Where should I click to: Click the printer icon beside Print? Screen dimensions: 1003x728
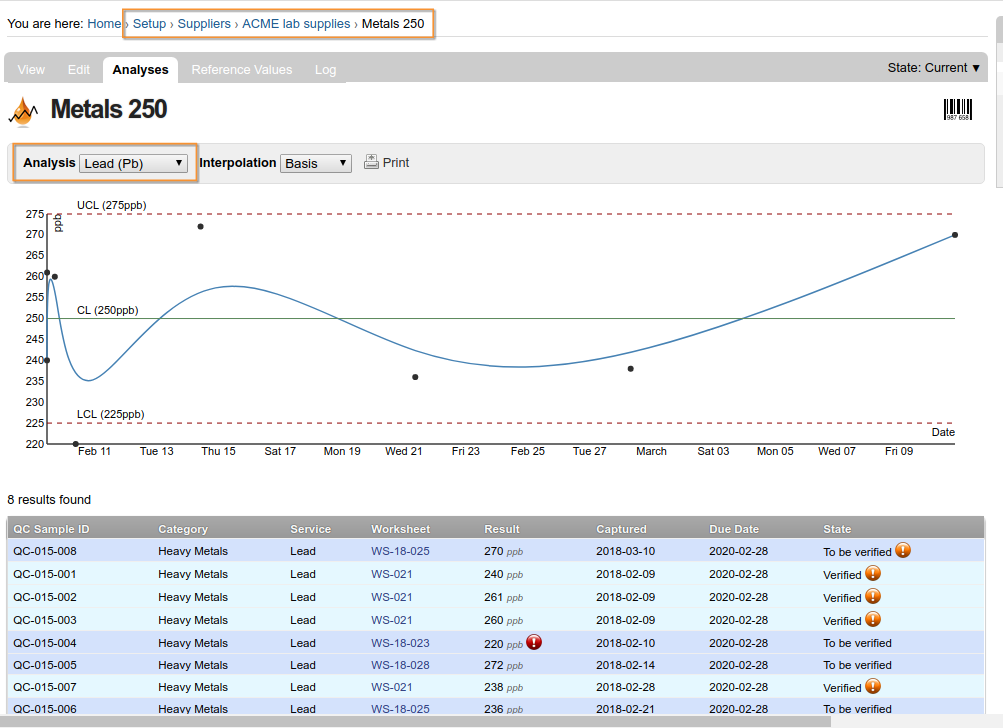[371, 162]
